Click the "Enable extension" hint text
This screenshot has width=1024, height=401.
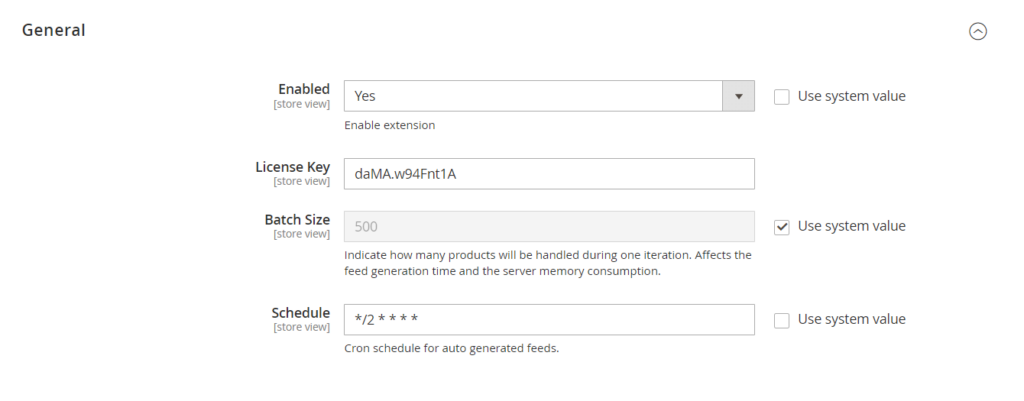tap(389, 126)
